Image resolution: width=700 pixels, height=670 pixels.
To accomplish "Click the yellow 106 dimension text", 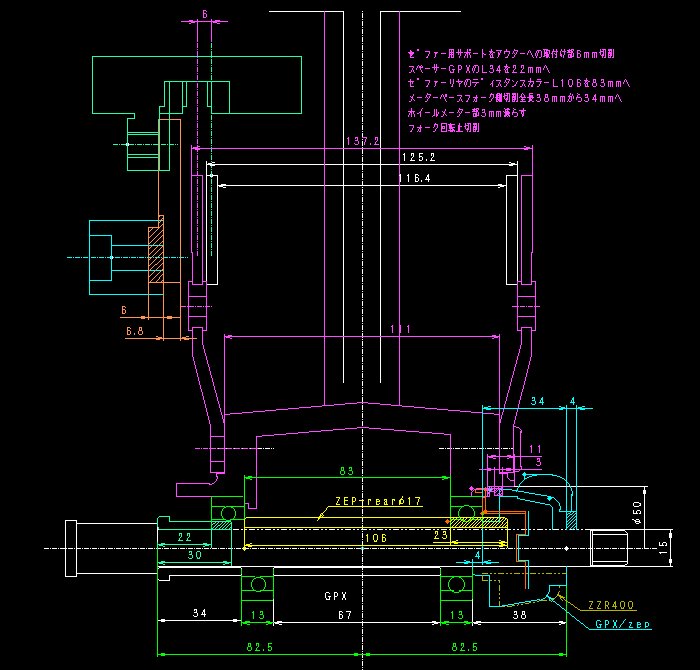I will tap(376, 538).
